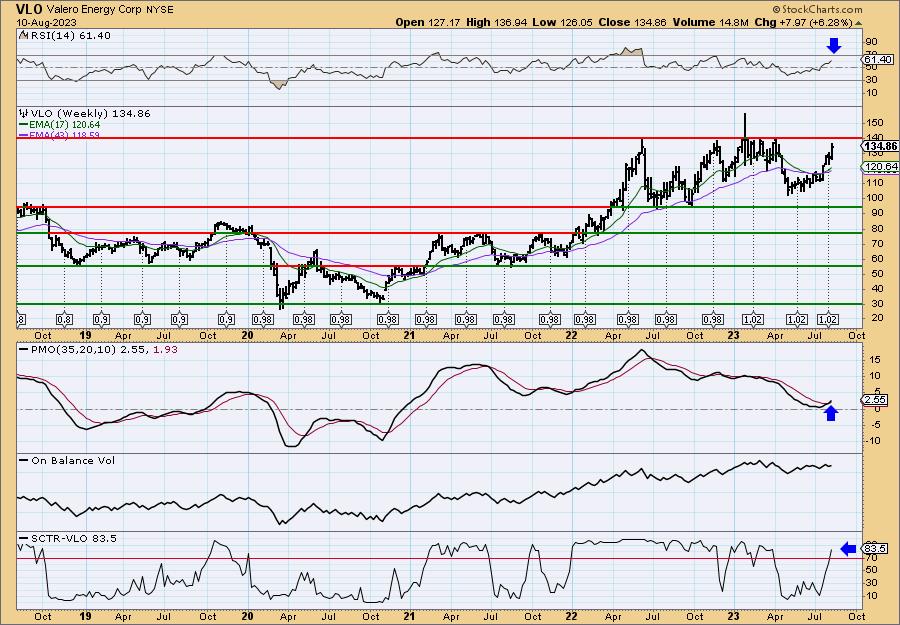Click the 100 label on the price axis

[x=873, y=197]
